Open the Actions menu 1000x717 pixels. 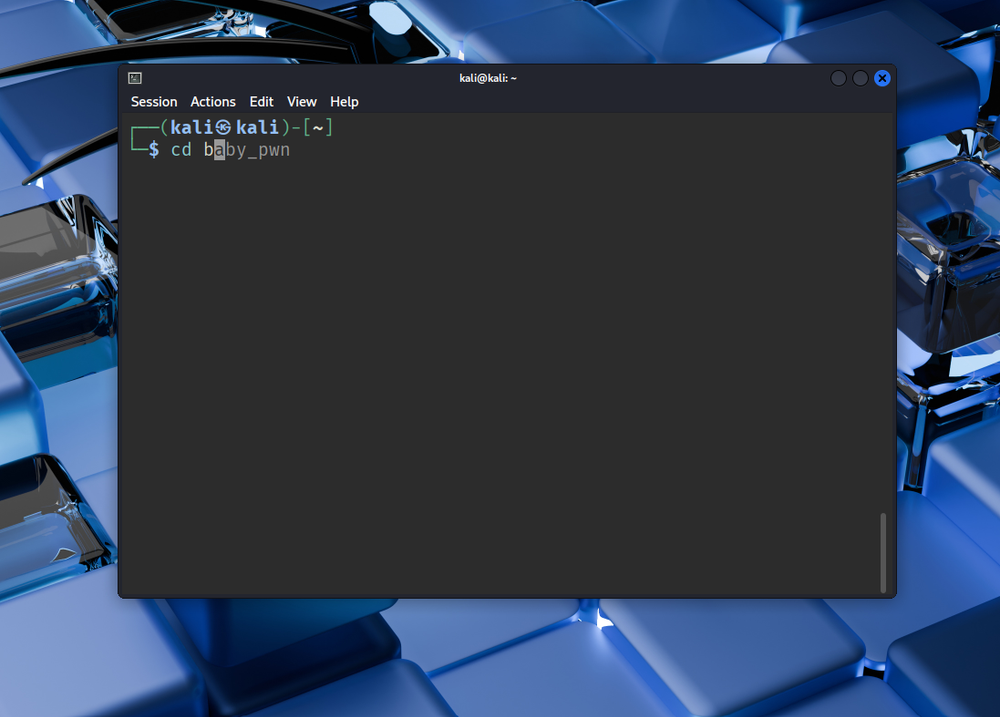(x=213, y=102)
